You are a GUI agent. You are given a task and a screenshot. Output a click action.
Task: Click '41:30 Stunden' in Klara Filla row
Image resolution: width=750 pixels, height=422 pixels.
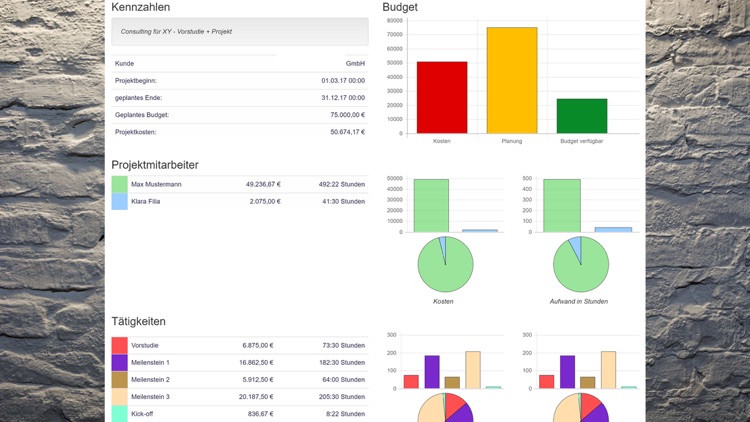pyautogui.click(x=343, y=201)
